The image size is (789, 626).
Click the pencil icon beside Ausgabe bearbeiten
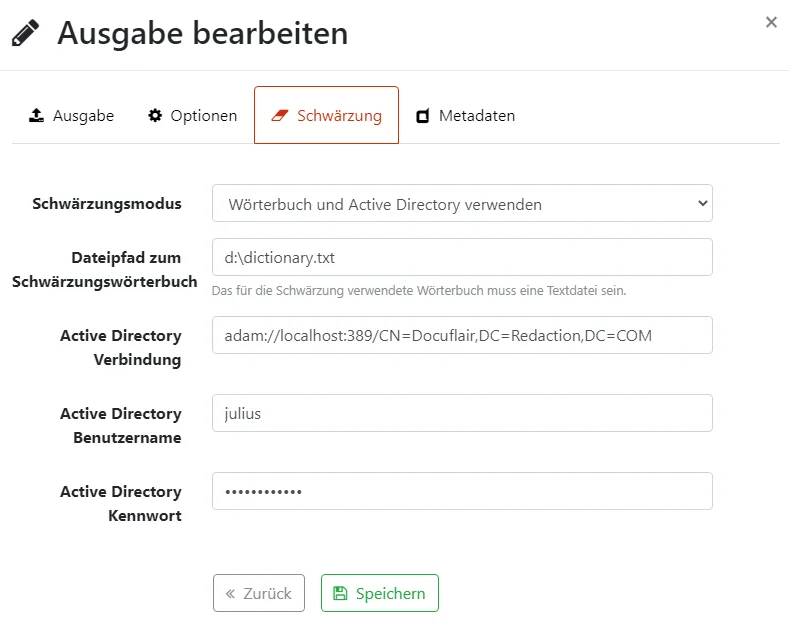tap(26, 34)
